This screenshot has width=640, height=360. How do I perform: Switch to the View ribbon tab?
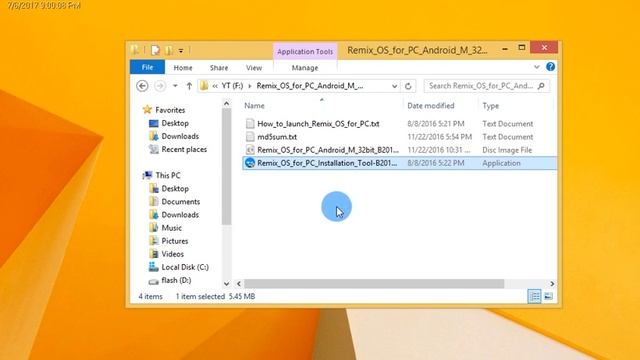tap(254, 68)
